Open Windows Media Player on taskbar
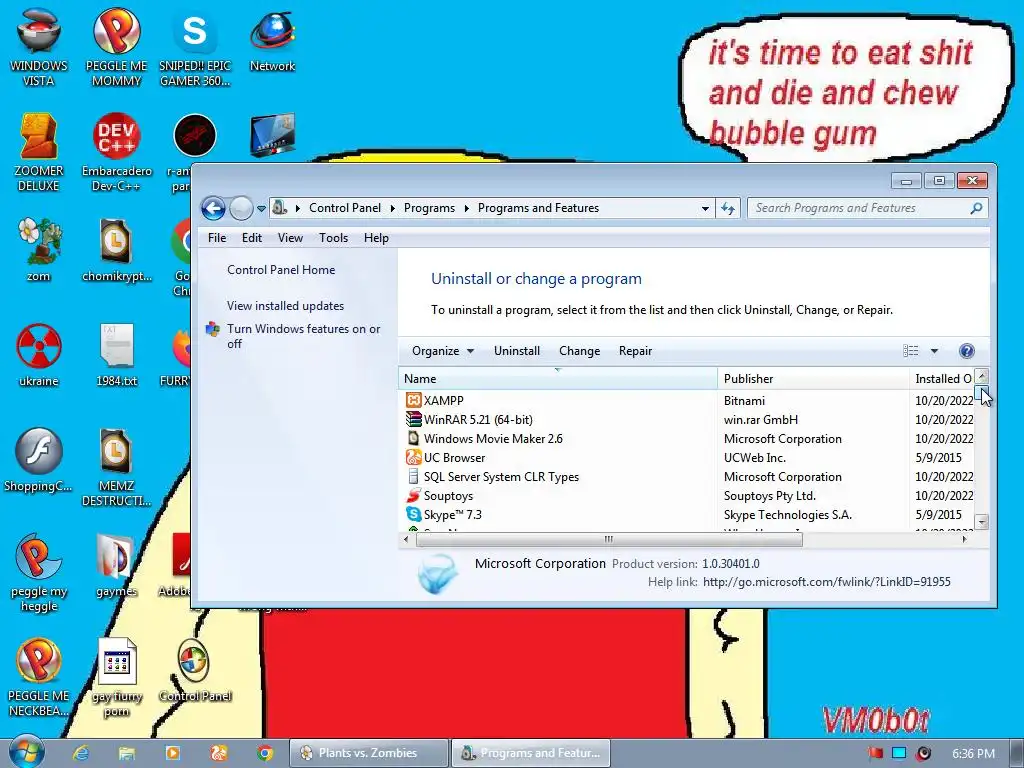 point(173,753)
